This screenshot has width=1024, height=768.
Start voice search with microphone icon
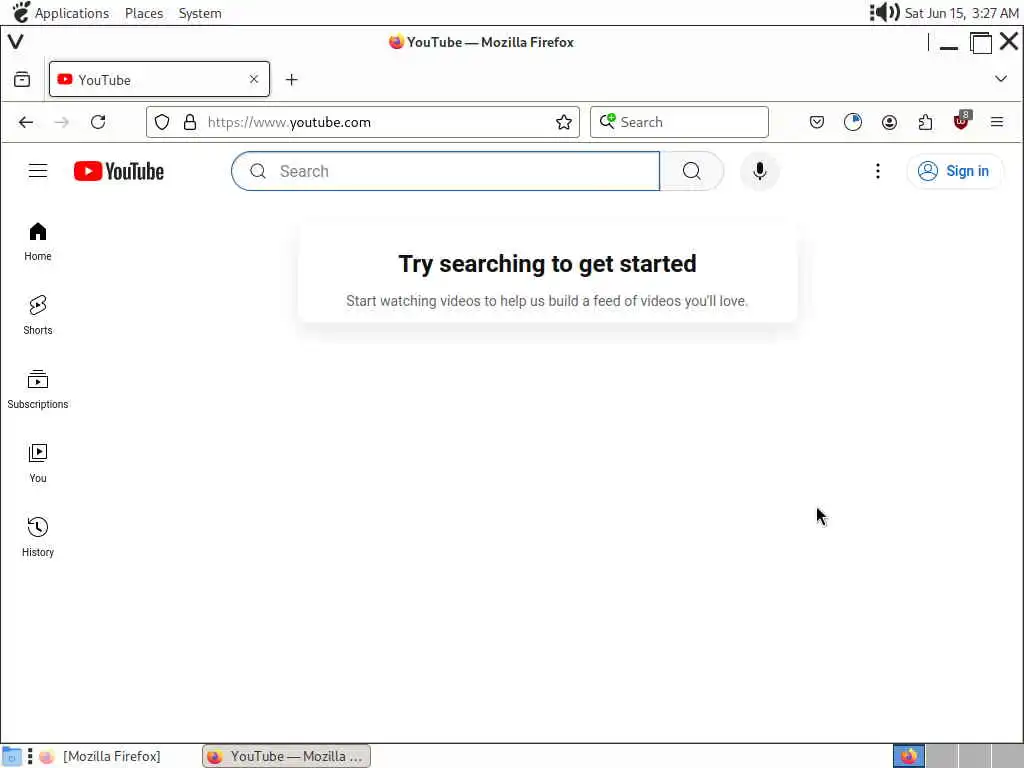(x=760, y=171)
